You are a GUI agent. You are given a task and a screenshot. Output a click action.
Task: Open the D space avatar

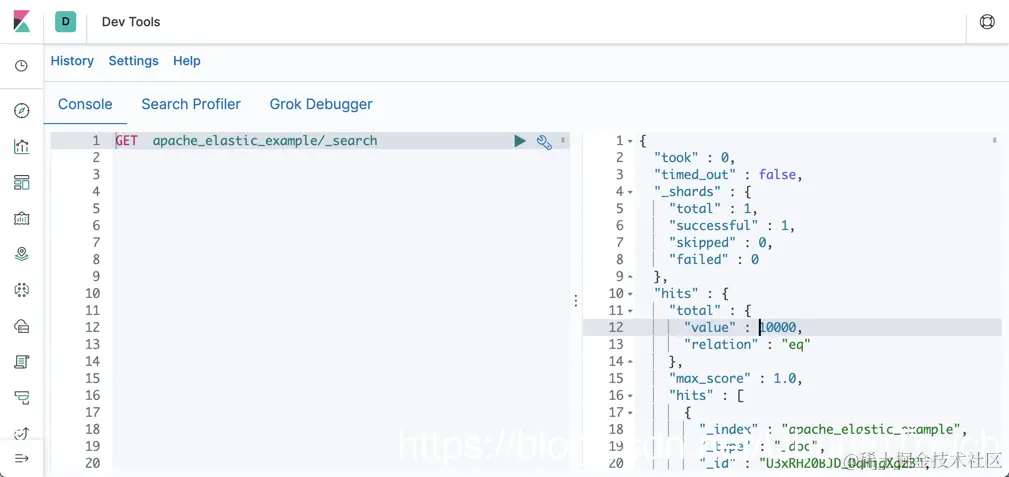tap(65, 22)
